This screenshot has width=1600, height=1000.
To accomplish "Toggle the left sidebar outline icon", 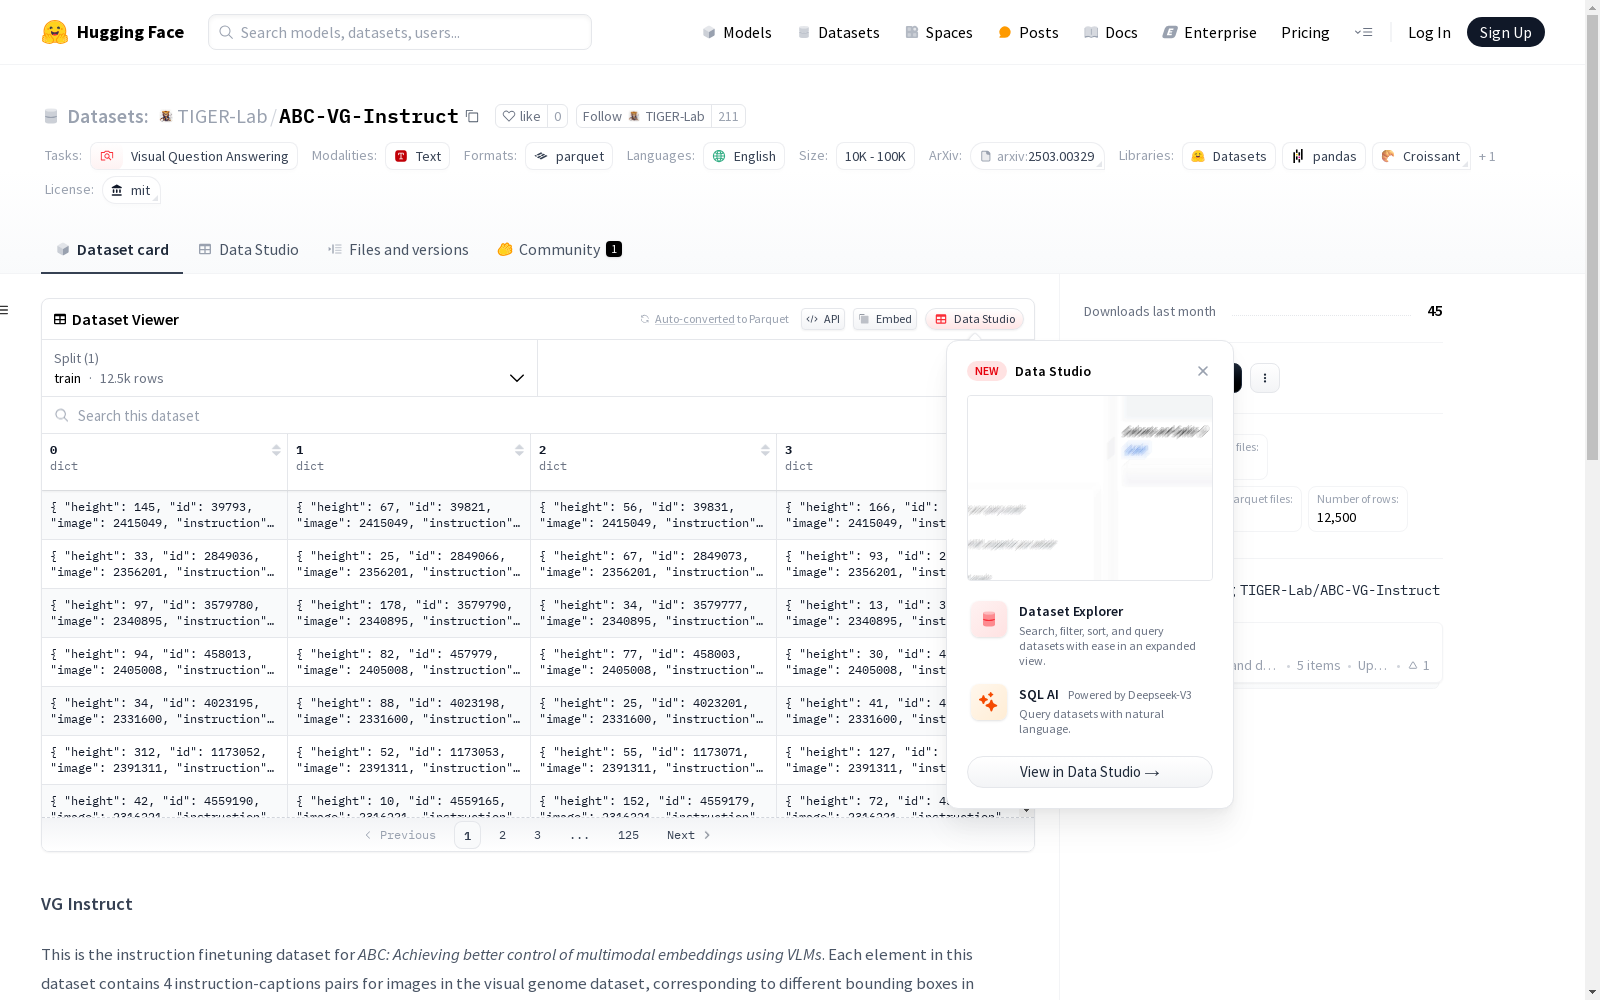I will [5, 310].
